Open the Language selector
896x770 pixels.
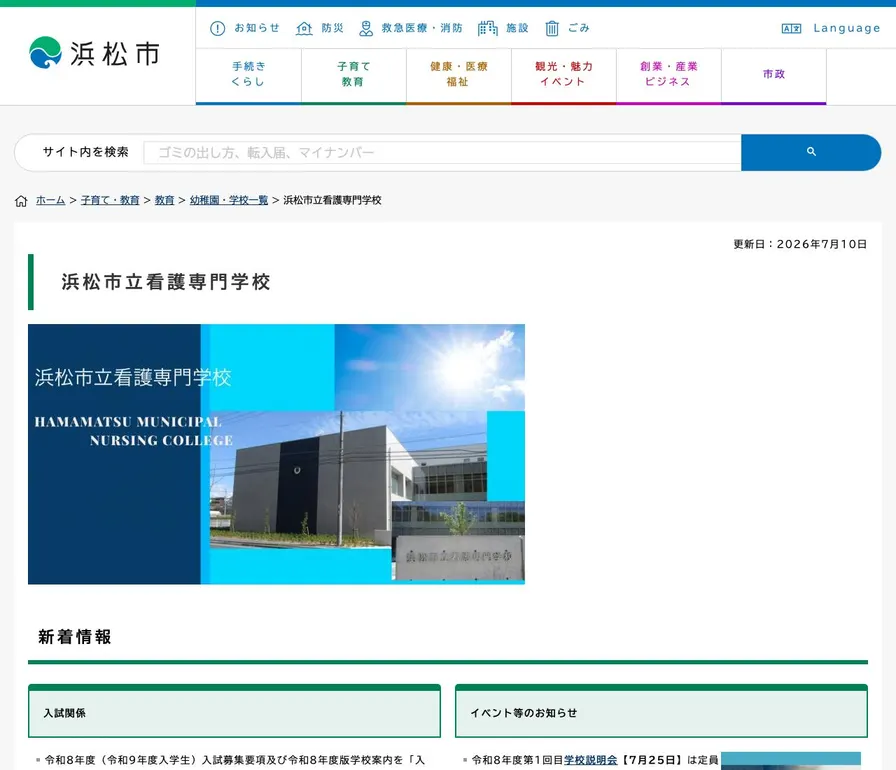point(846,28)
